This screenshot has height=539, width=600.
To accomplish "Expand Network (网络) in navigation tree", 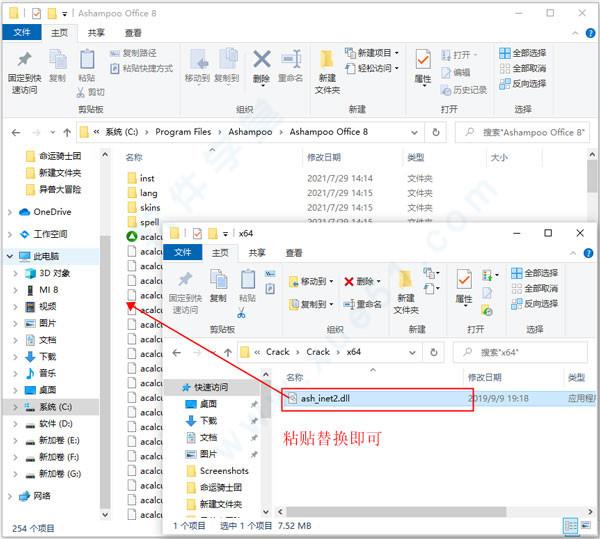I will pos(10,496).
